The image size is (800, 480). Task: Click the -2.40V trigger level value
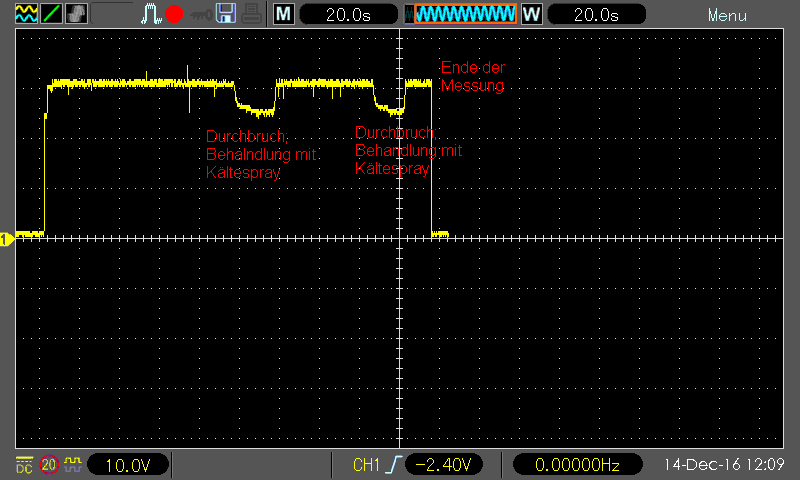443,465
